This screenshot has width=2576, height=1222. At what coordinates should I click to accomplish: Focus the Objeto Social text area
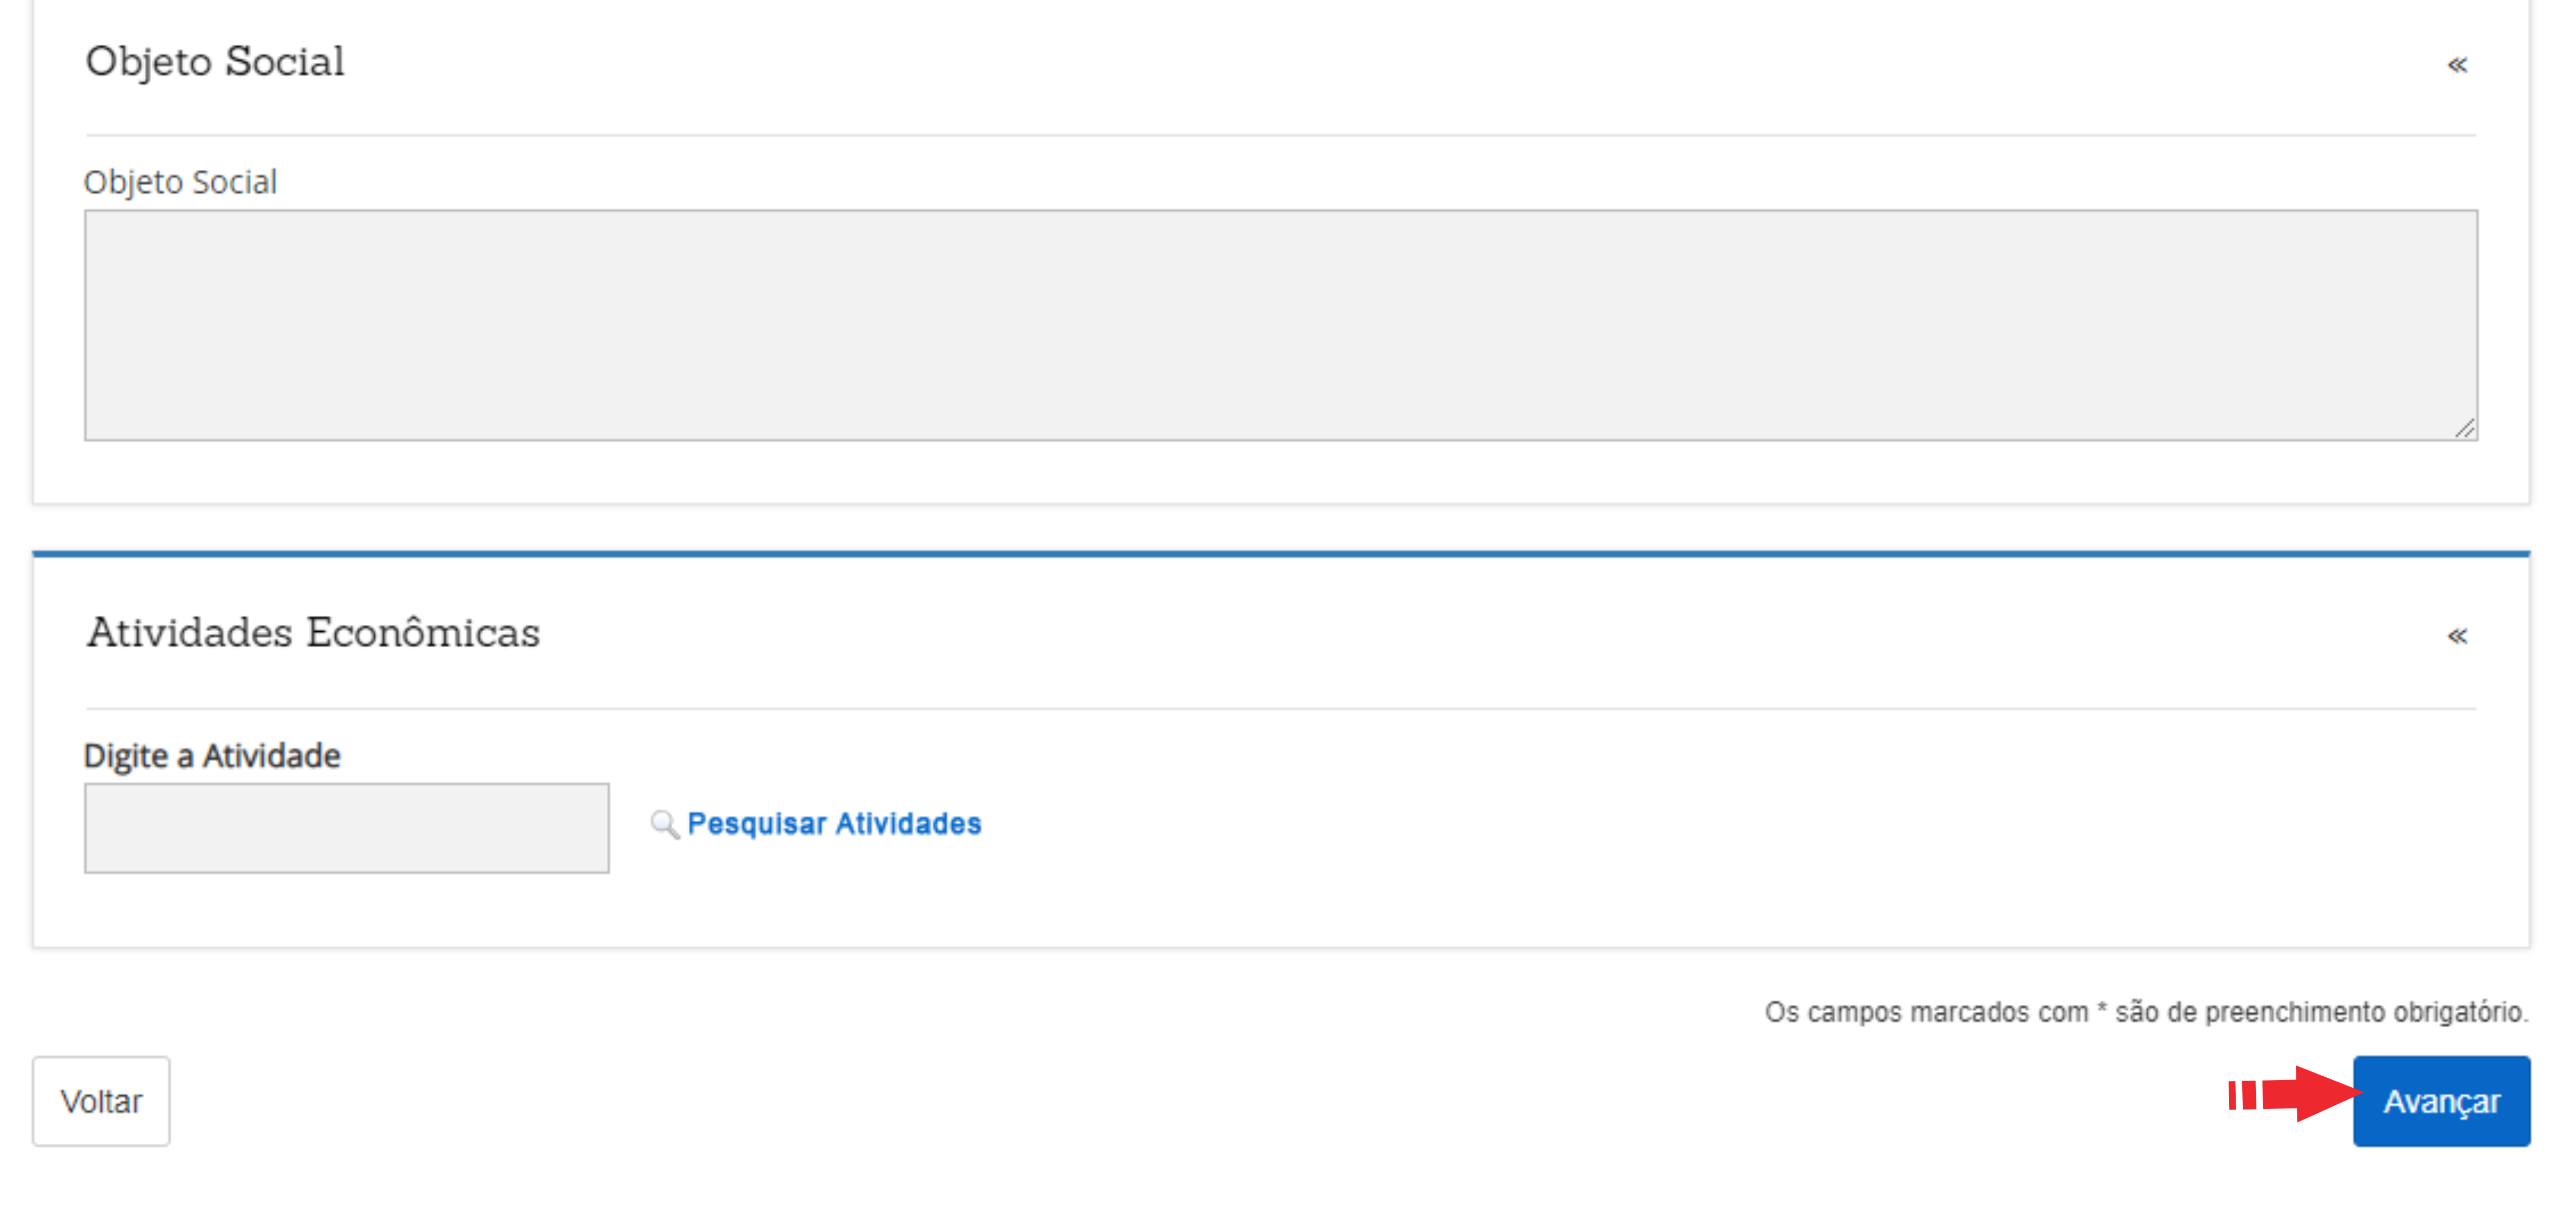point(1280,325)
